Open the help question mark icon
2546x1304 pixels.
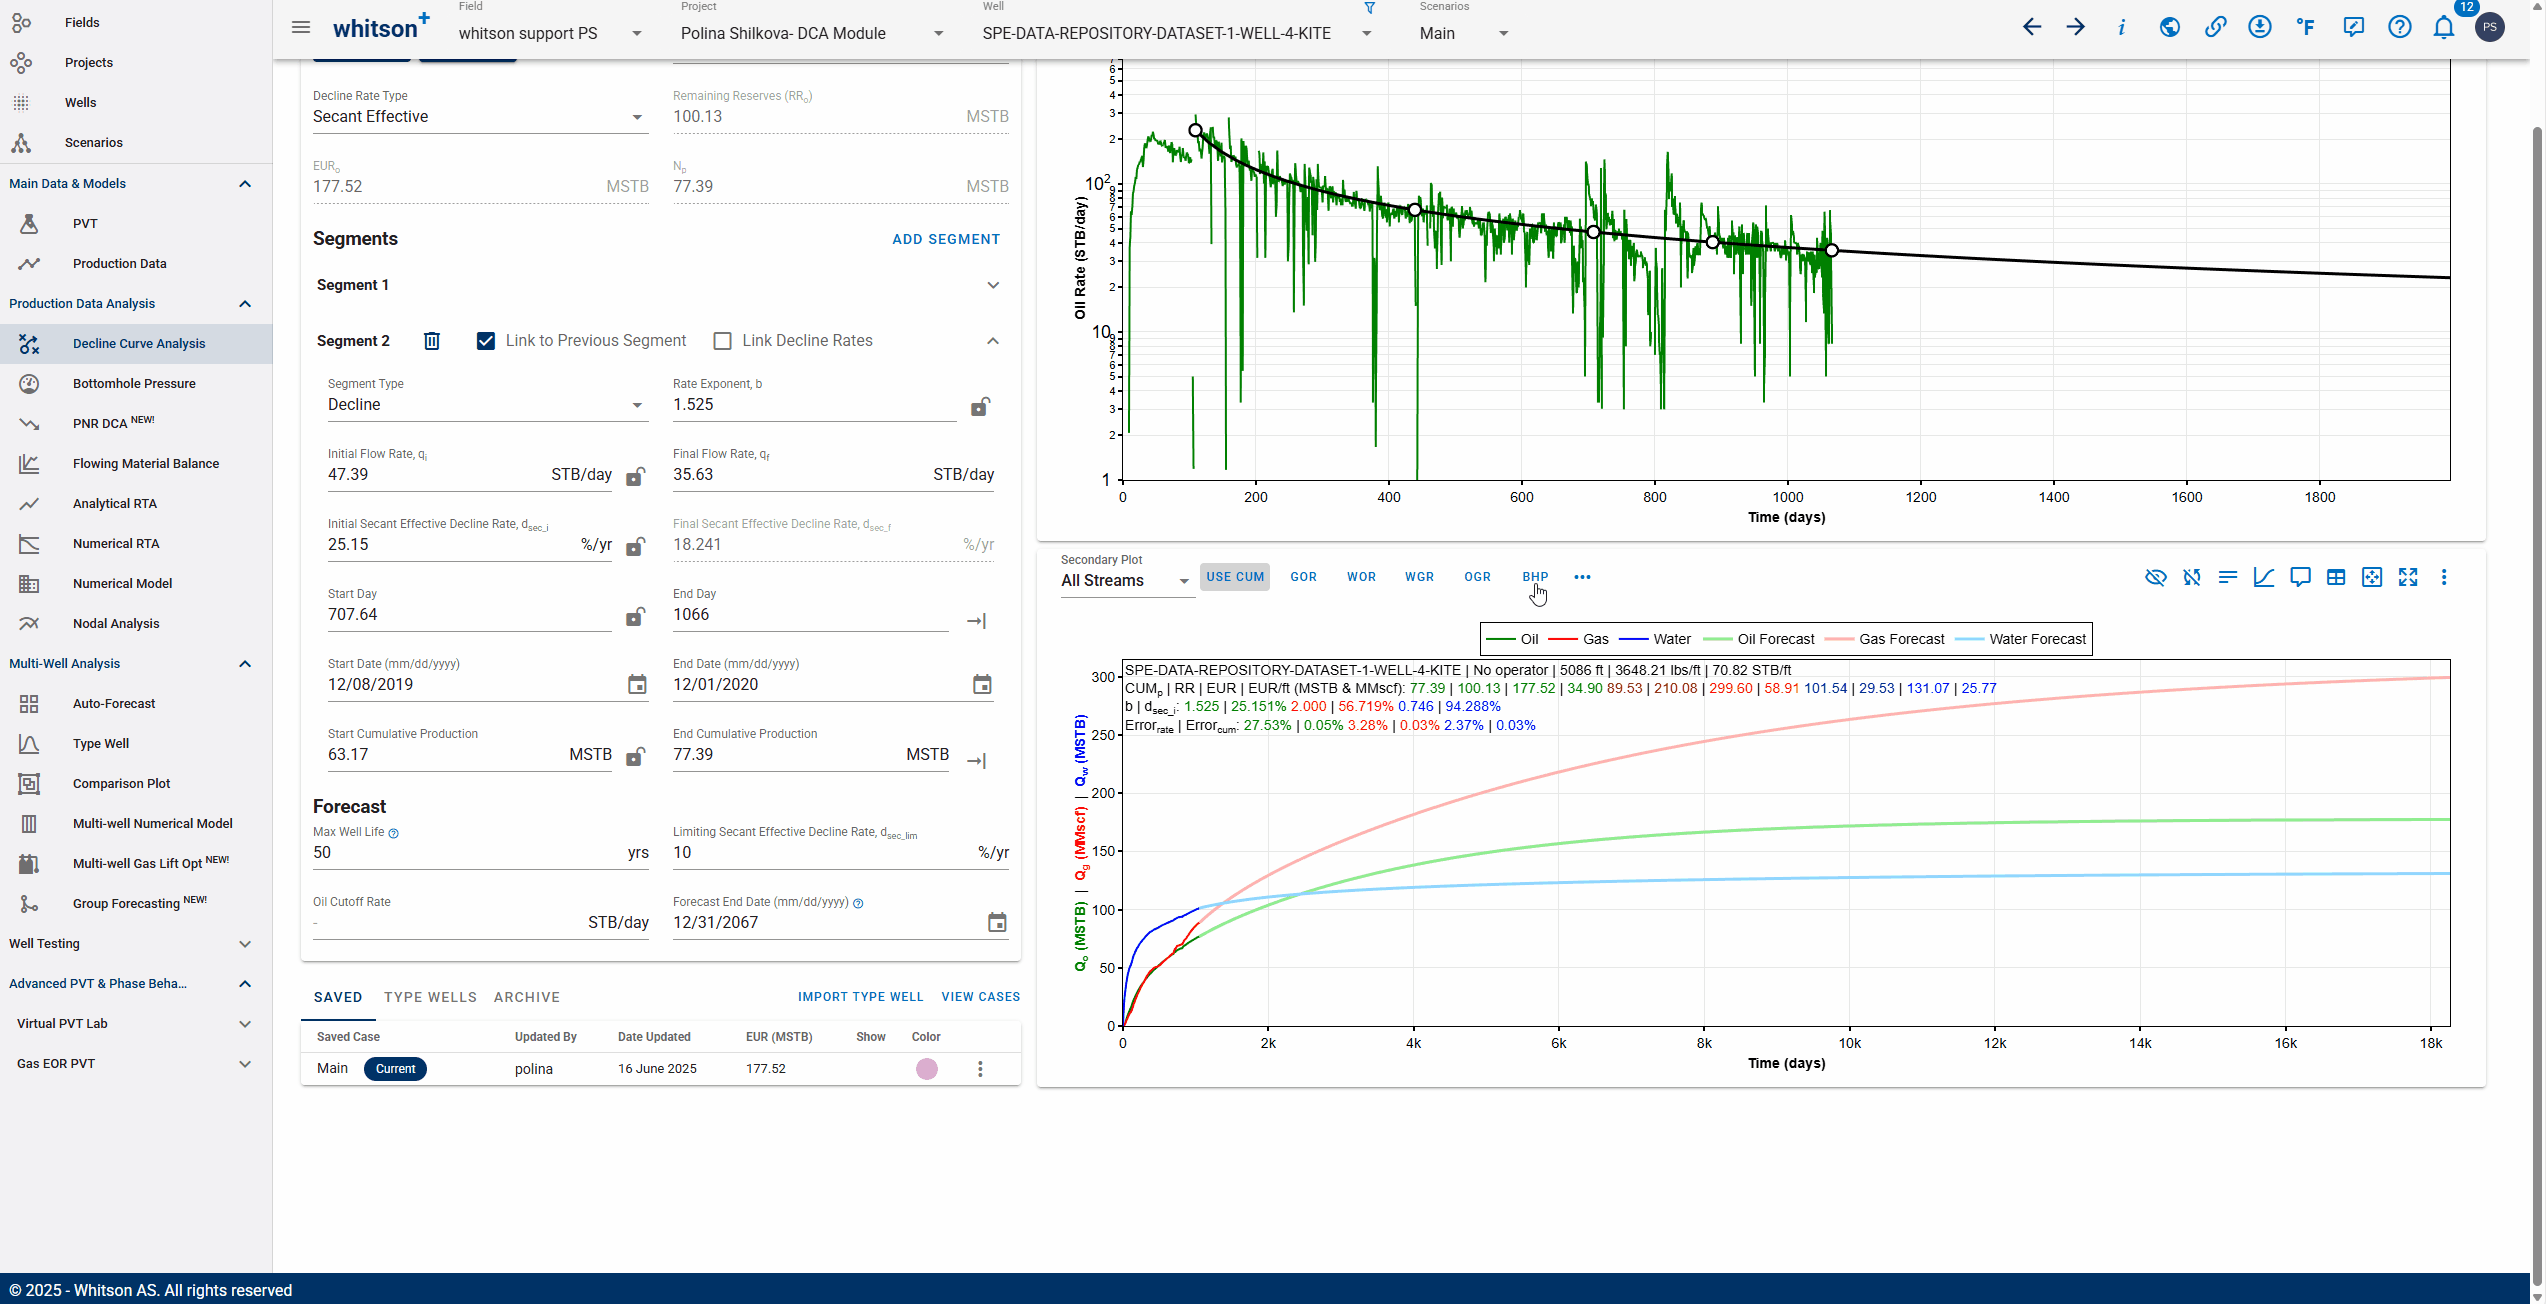click(2400, 27)
